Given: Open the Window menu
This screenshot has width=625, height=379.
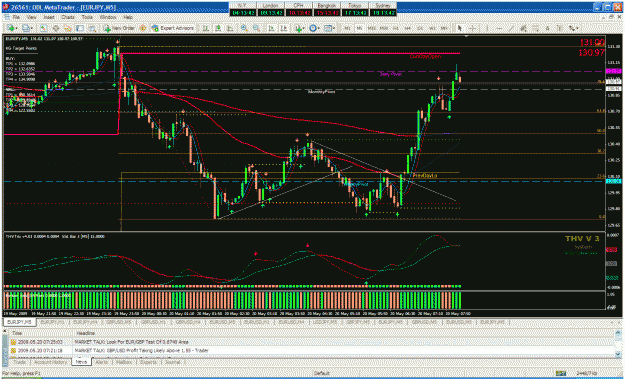Looking at the screenshot, I should click(108, 18).
